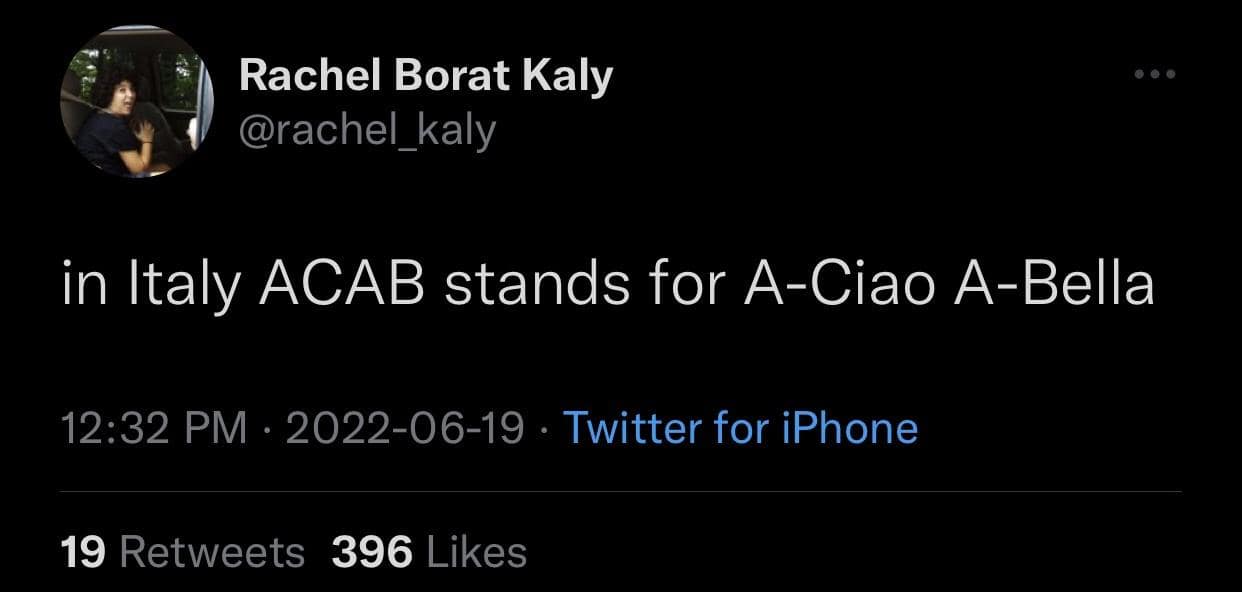Open the Rachel Borat Kaly display name

click(425, 75)
